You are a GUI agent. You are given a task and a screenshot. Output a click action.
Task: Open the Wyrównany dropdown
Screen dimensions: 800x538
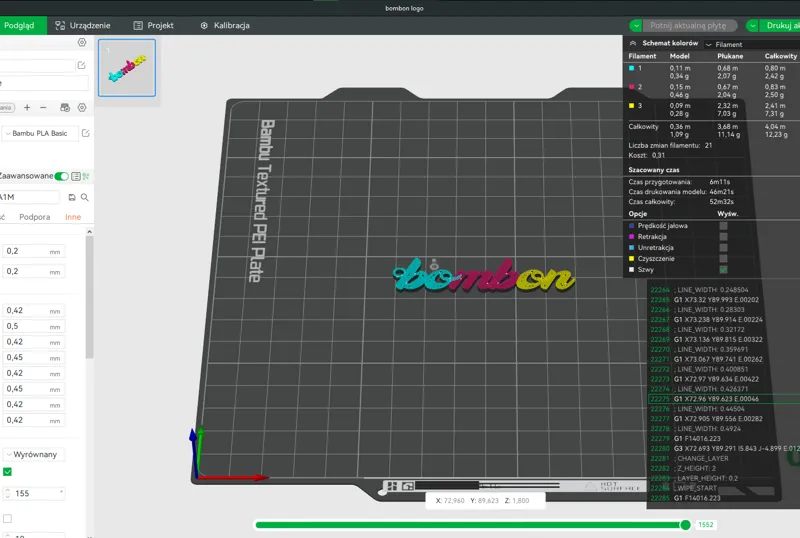[x=34, y=454]
